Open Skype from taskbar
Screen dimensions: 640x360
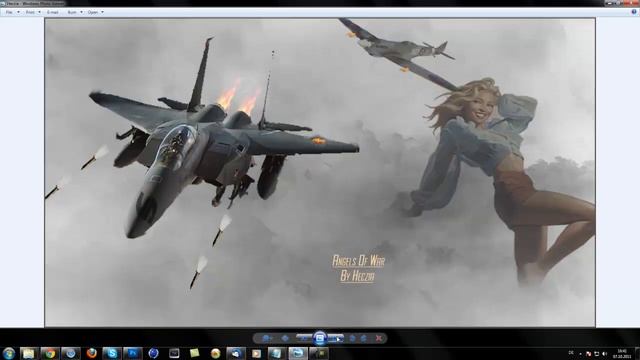click(112, 353)
